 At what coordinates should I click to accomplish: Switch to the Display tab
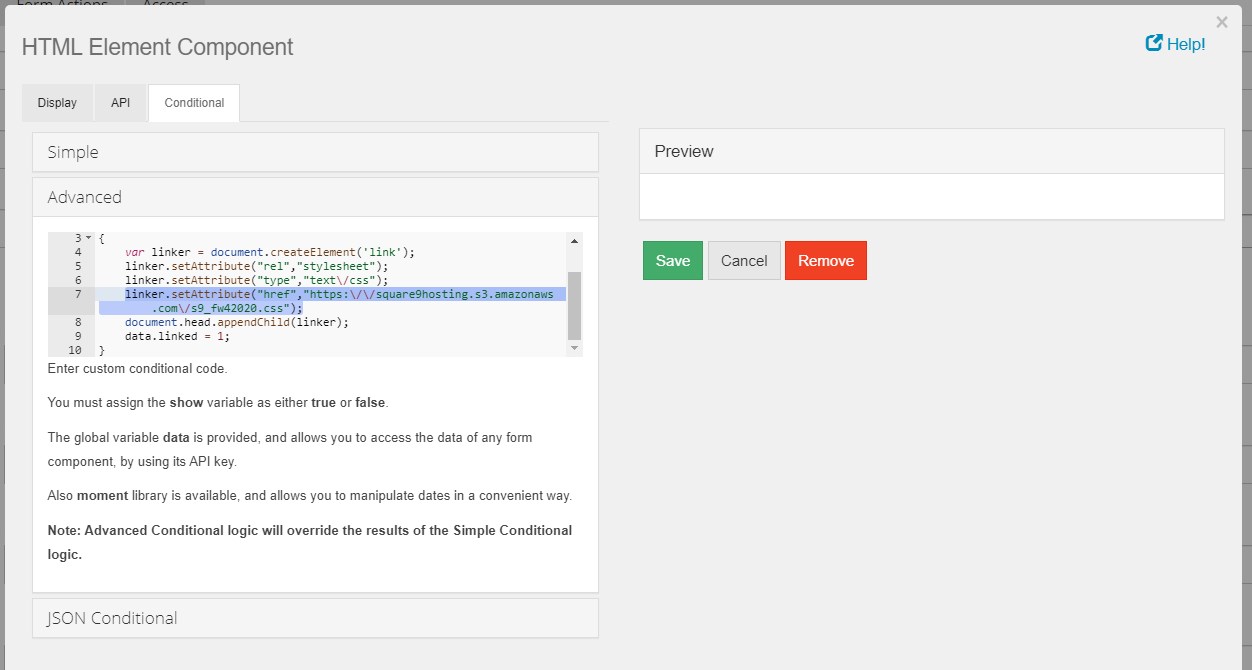57,103
